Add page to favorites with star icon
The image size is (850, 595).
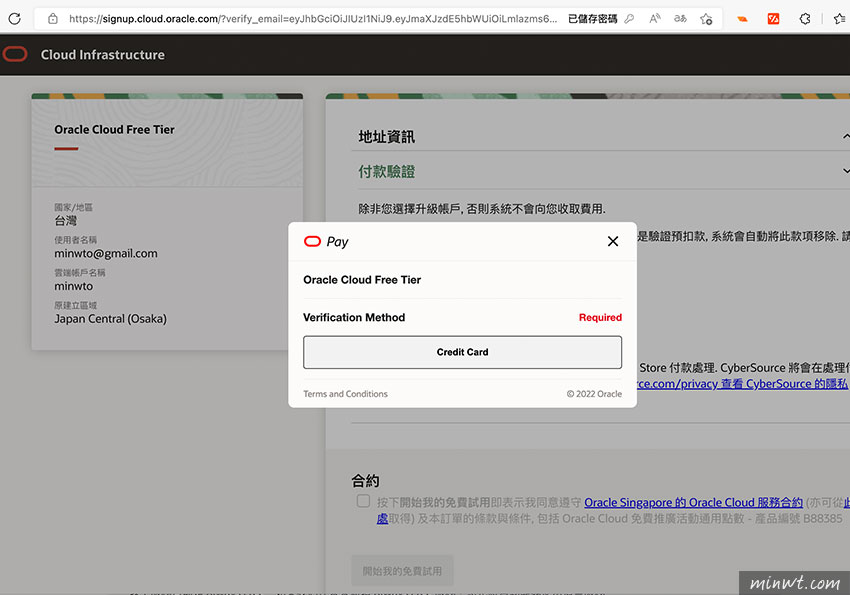706,19
